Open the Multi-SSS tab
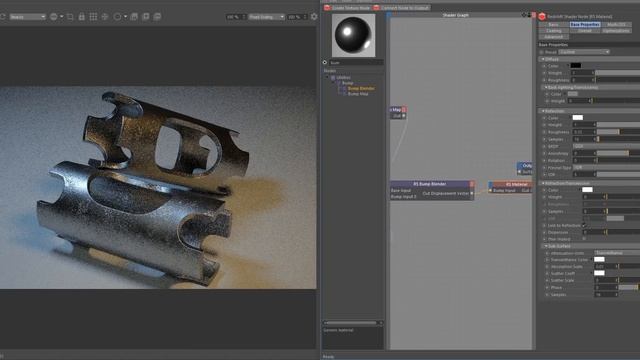The width and height of the screenshot is (640, 360). [x=616, y=24]
